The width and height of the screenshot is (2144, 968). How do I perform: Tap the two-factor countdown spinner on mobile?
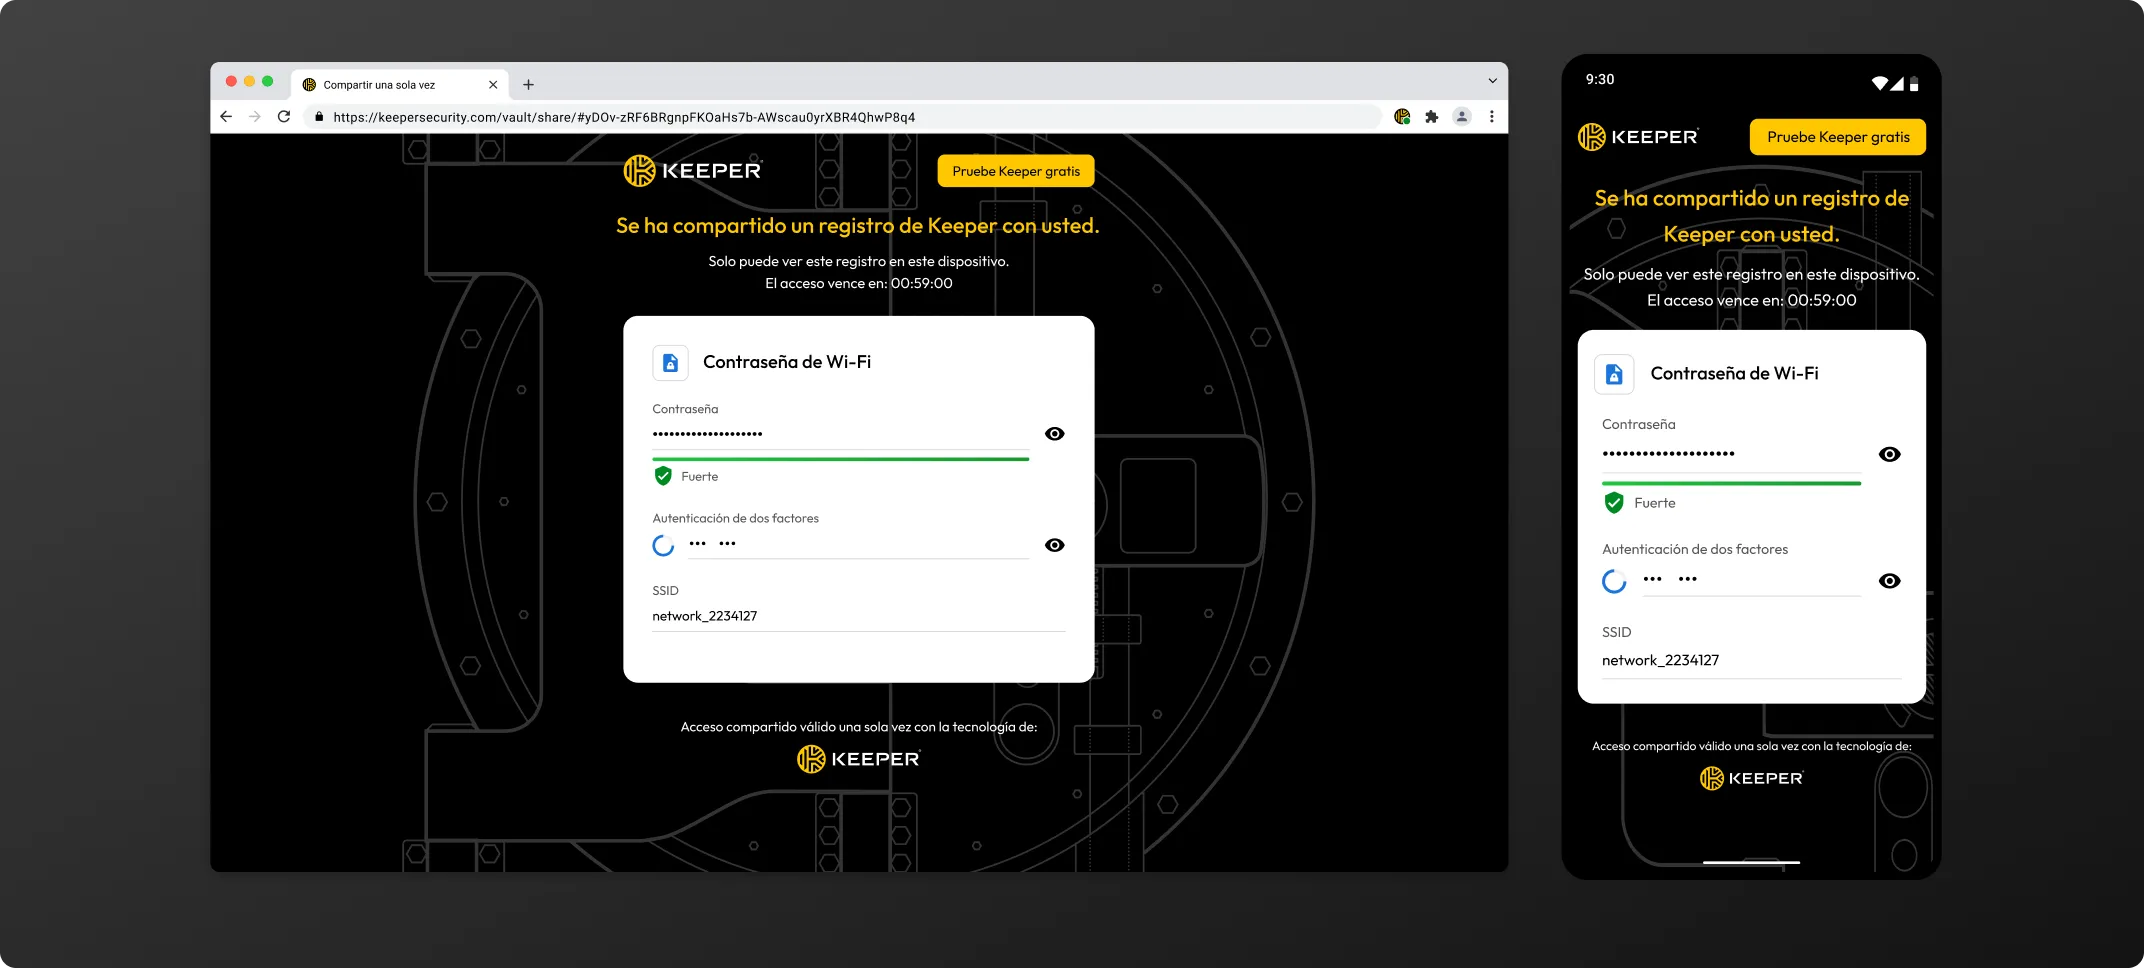1614,581
